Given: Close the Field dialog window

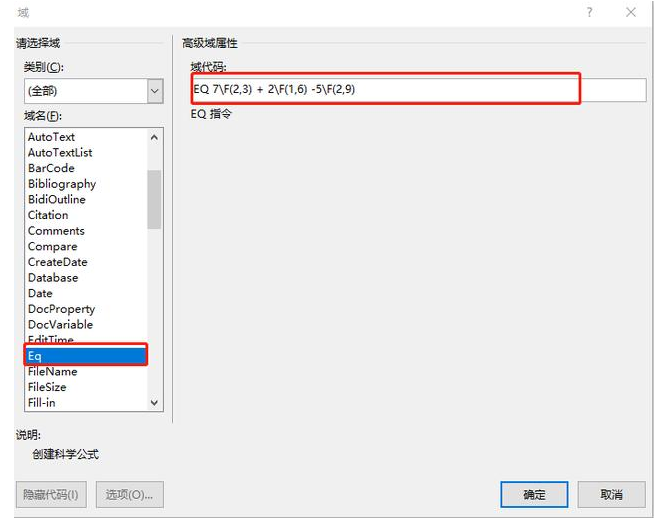Looking at the screenshot, I should (x=630, y=12).
